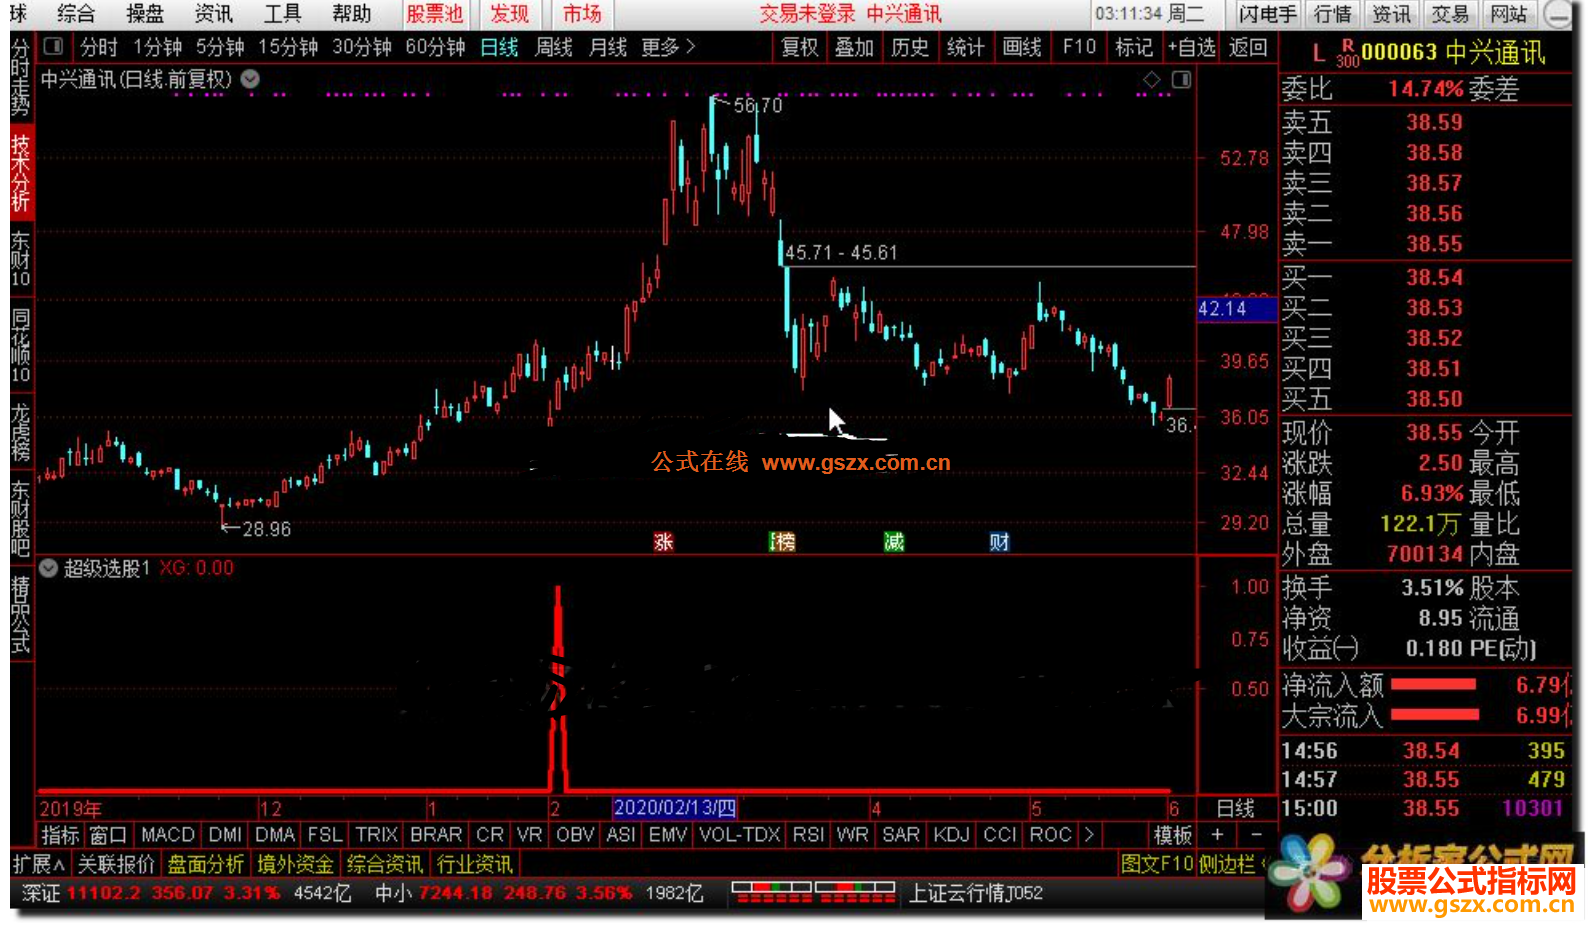Click the round window button at top-right
1589x925 pixels.
tap(1556, 14)
